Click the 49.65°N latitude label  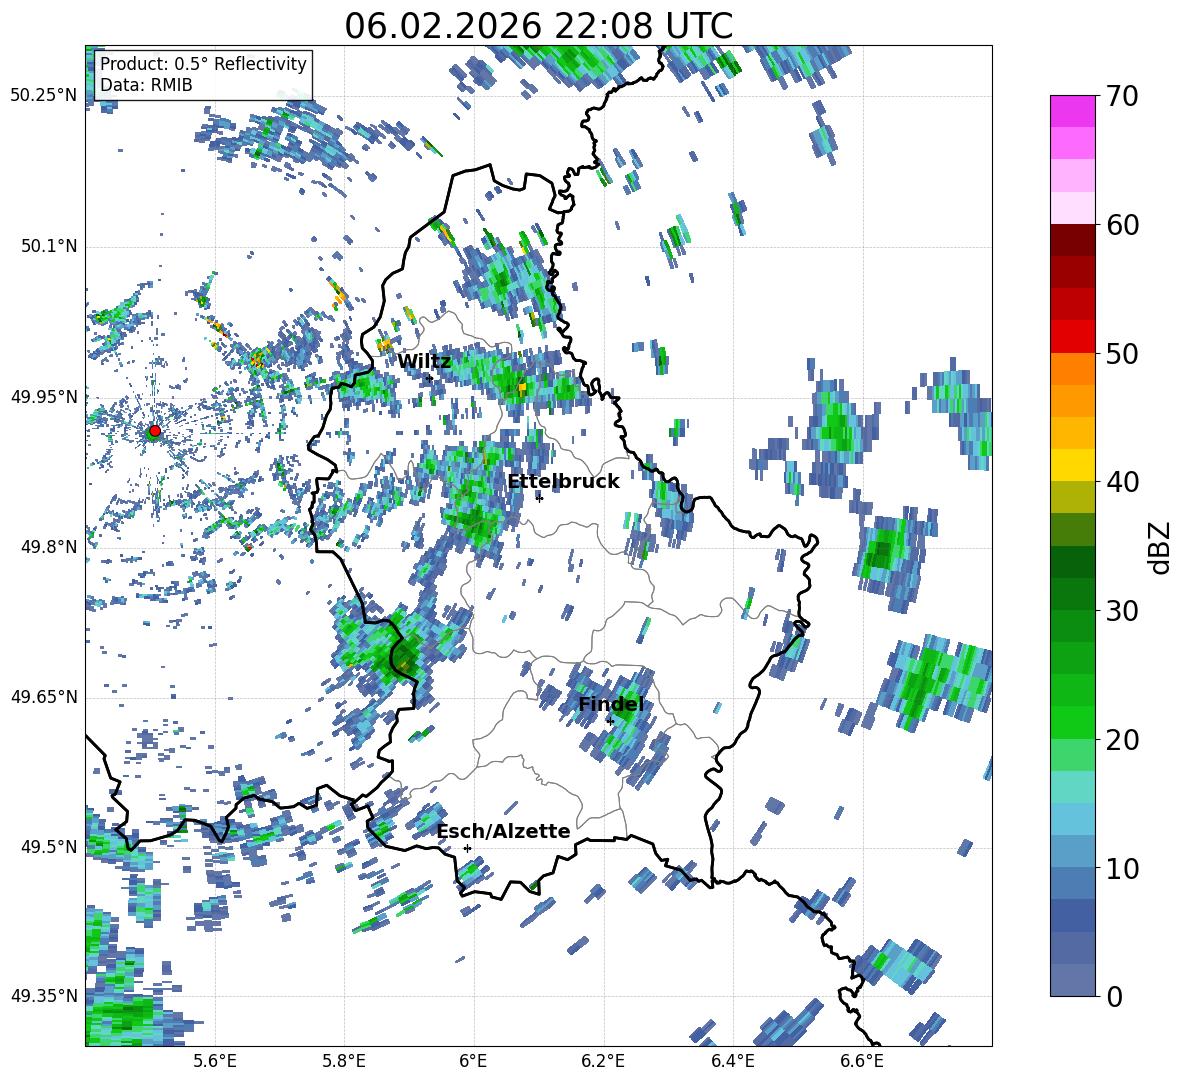[45, 697]
